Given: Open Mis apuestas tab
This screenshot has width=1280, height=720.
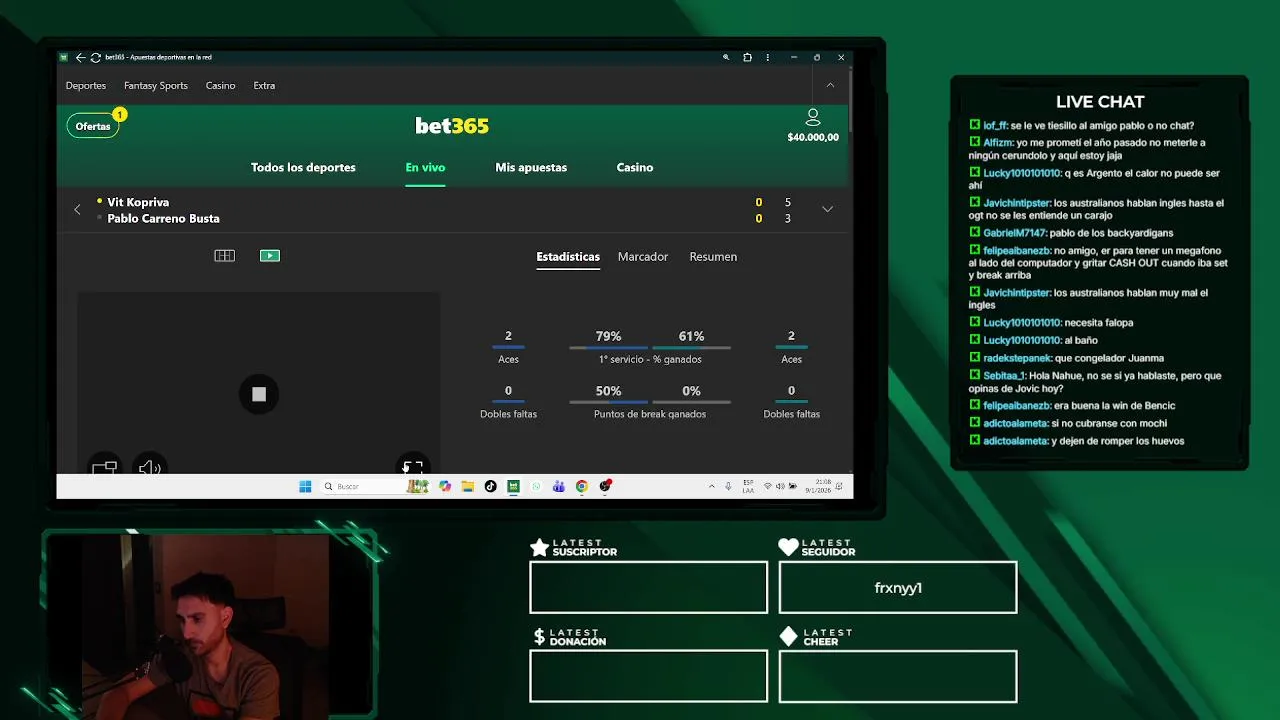Looking at the screenshot, I should click(531, 167).
